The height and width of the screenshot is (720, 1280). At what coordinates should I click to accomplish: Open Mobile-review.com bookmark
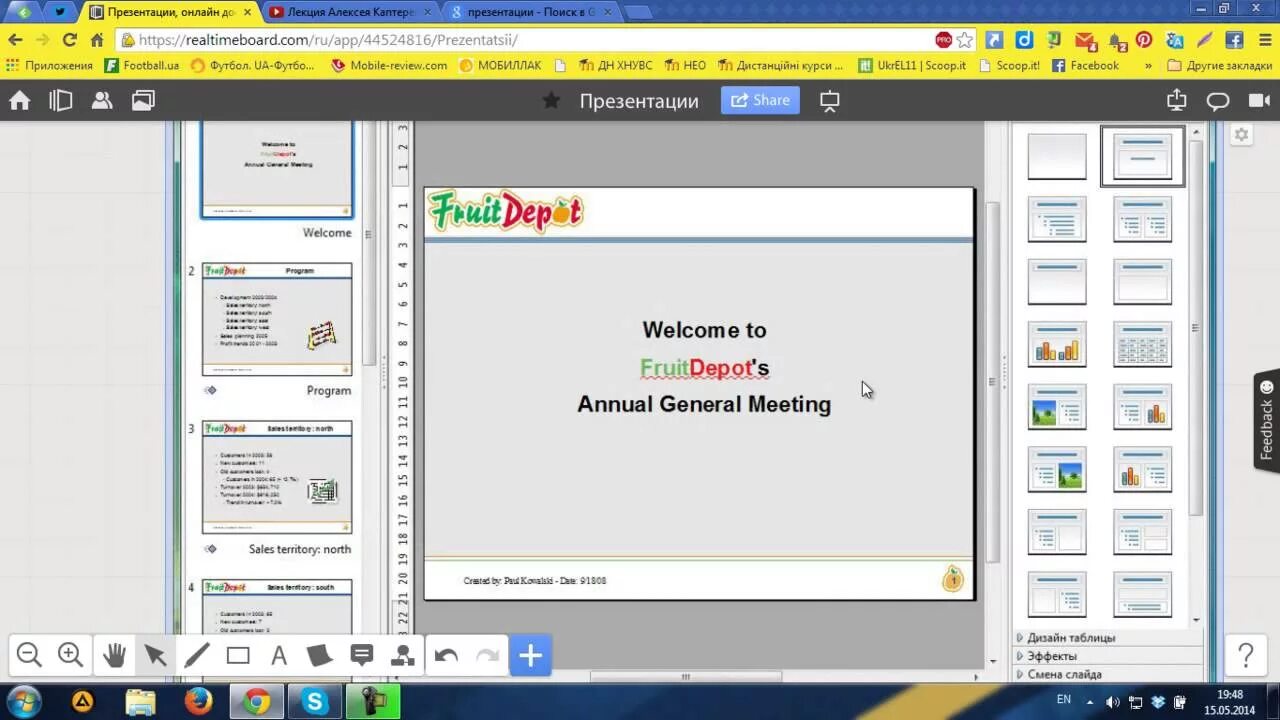[x=389, y=65]
